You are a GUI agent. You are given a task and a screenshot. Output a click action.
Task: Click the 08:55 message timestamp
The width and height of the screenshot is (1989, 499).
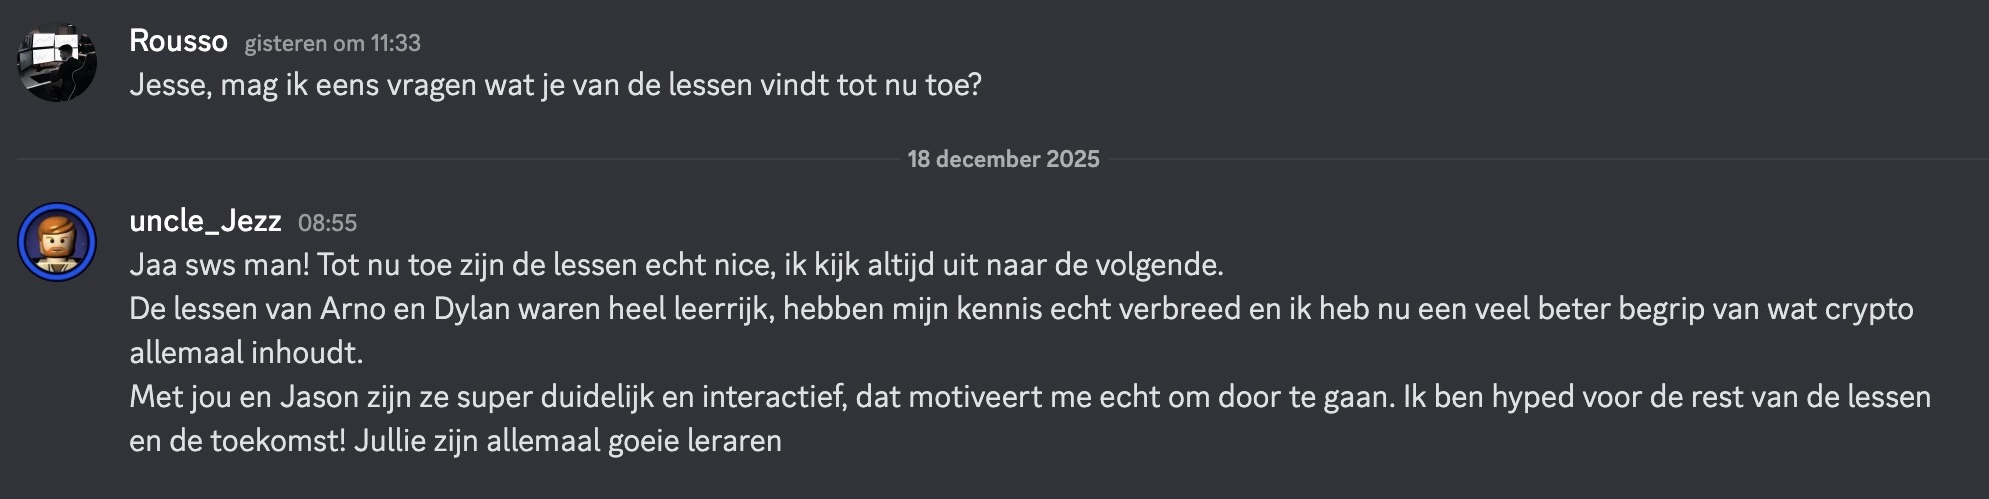327,223
